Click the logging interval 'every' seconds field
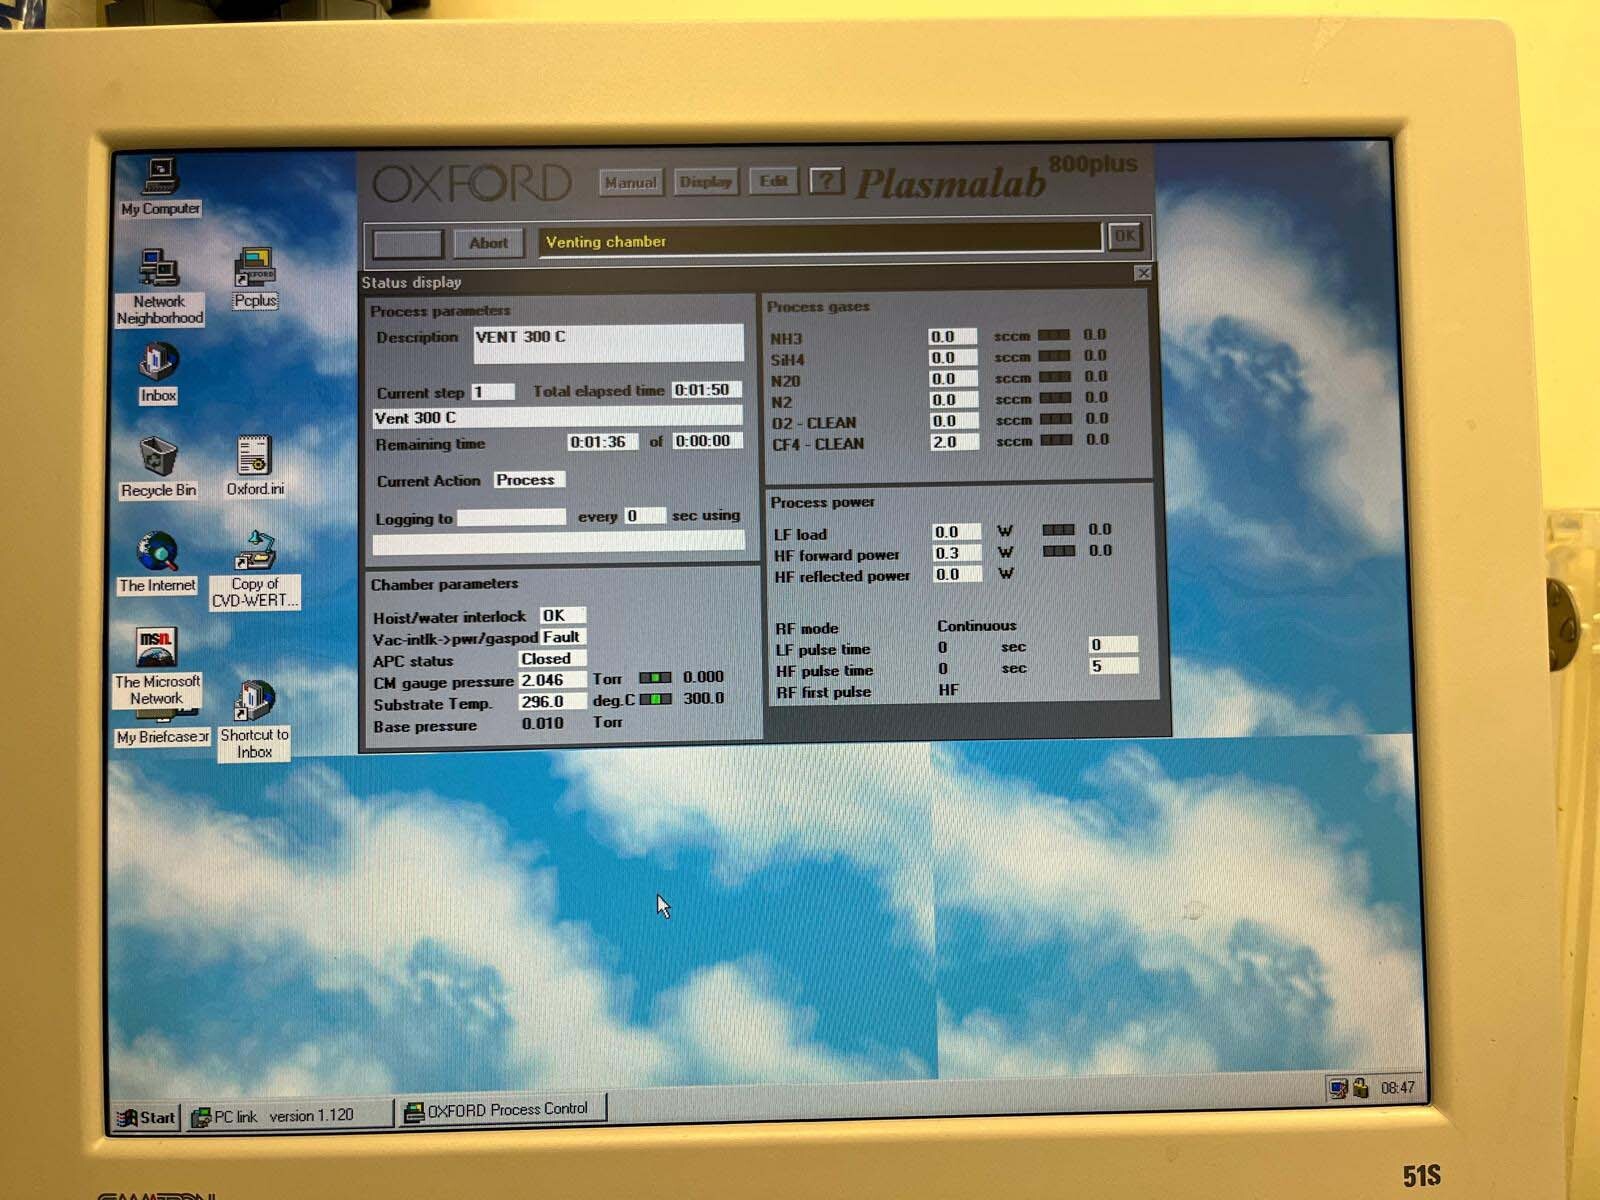The image size is (1600, 1200). (645, 516)
